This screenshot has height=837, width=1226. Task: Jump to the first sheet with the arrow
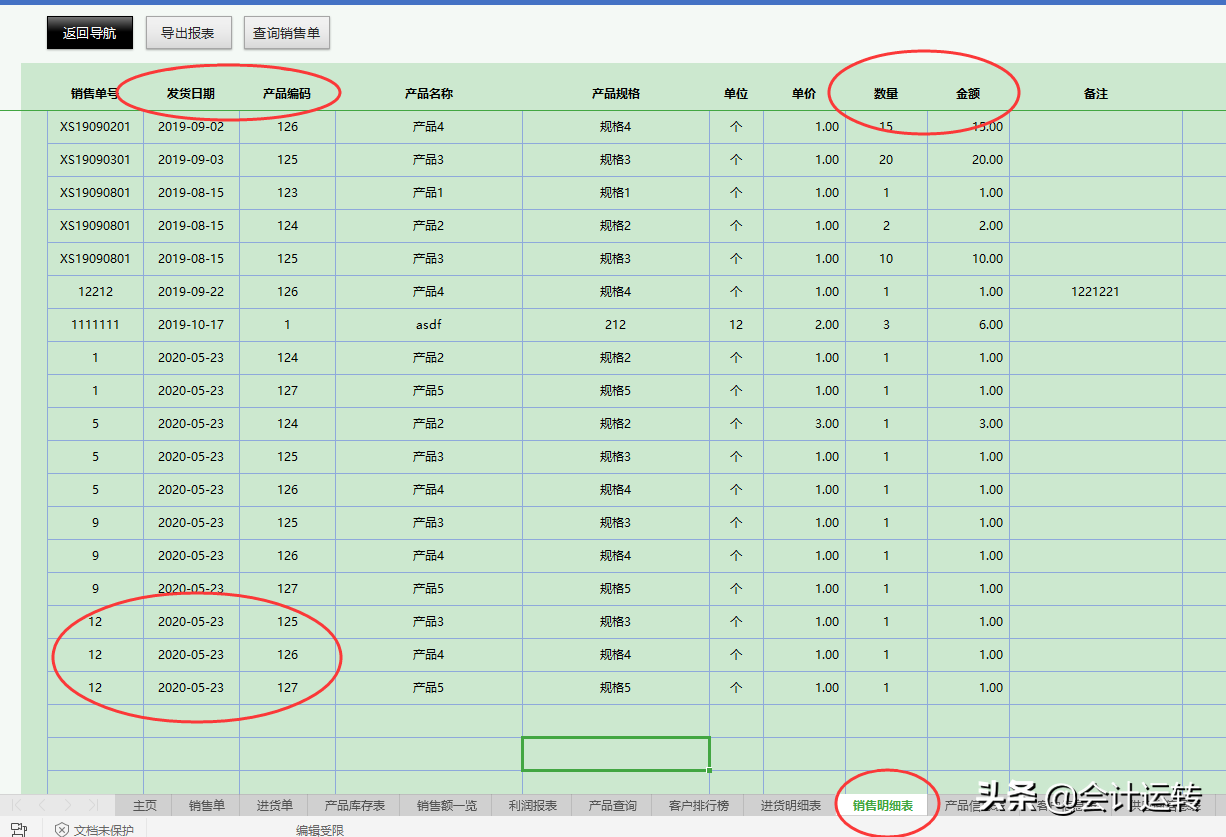17,805
